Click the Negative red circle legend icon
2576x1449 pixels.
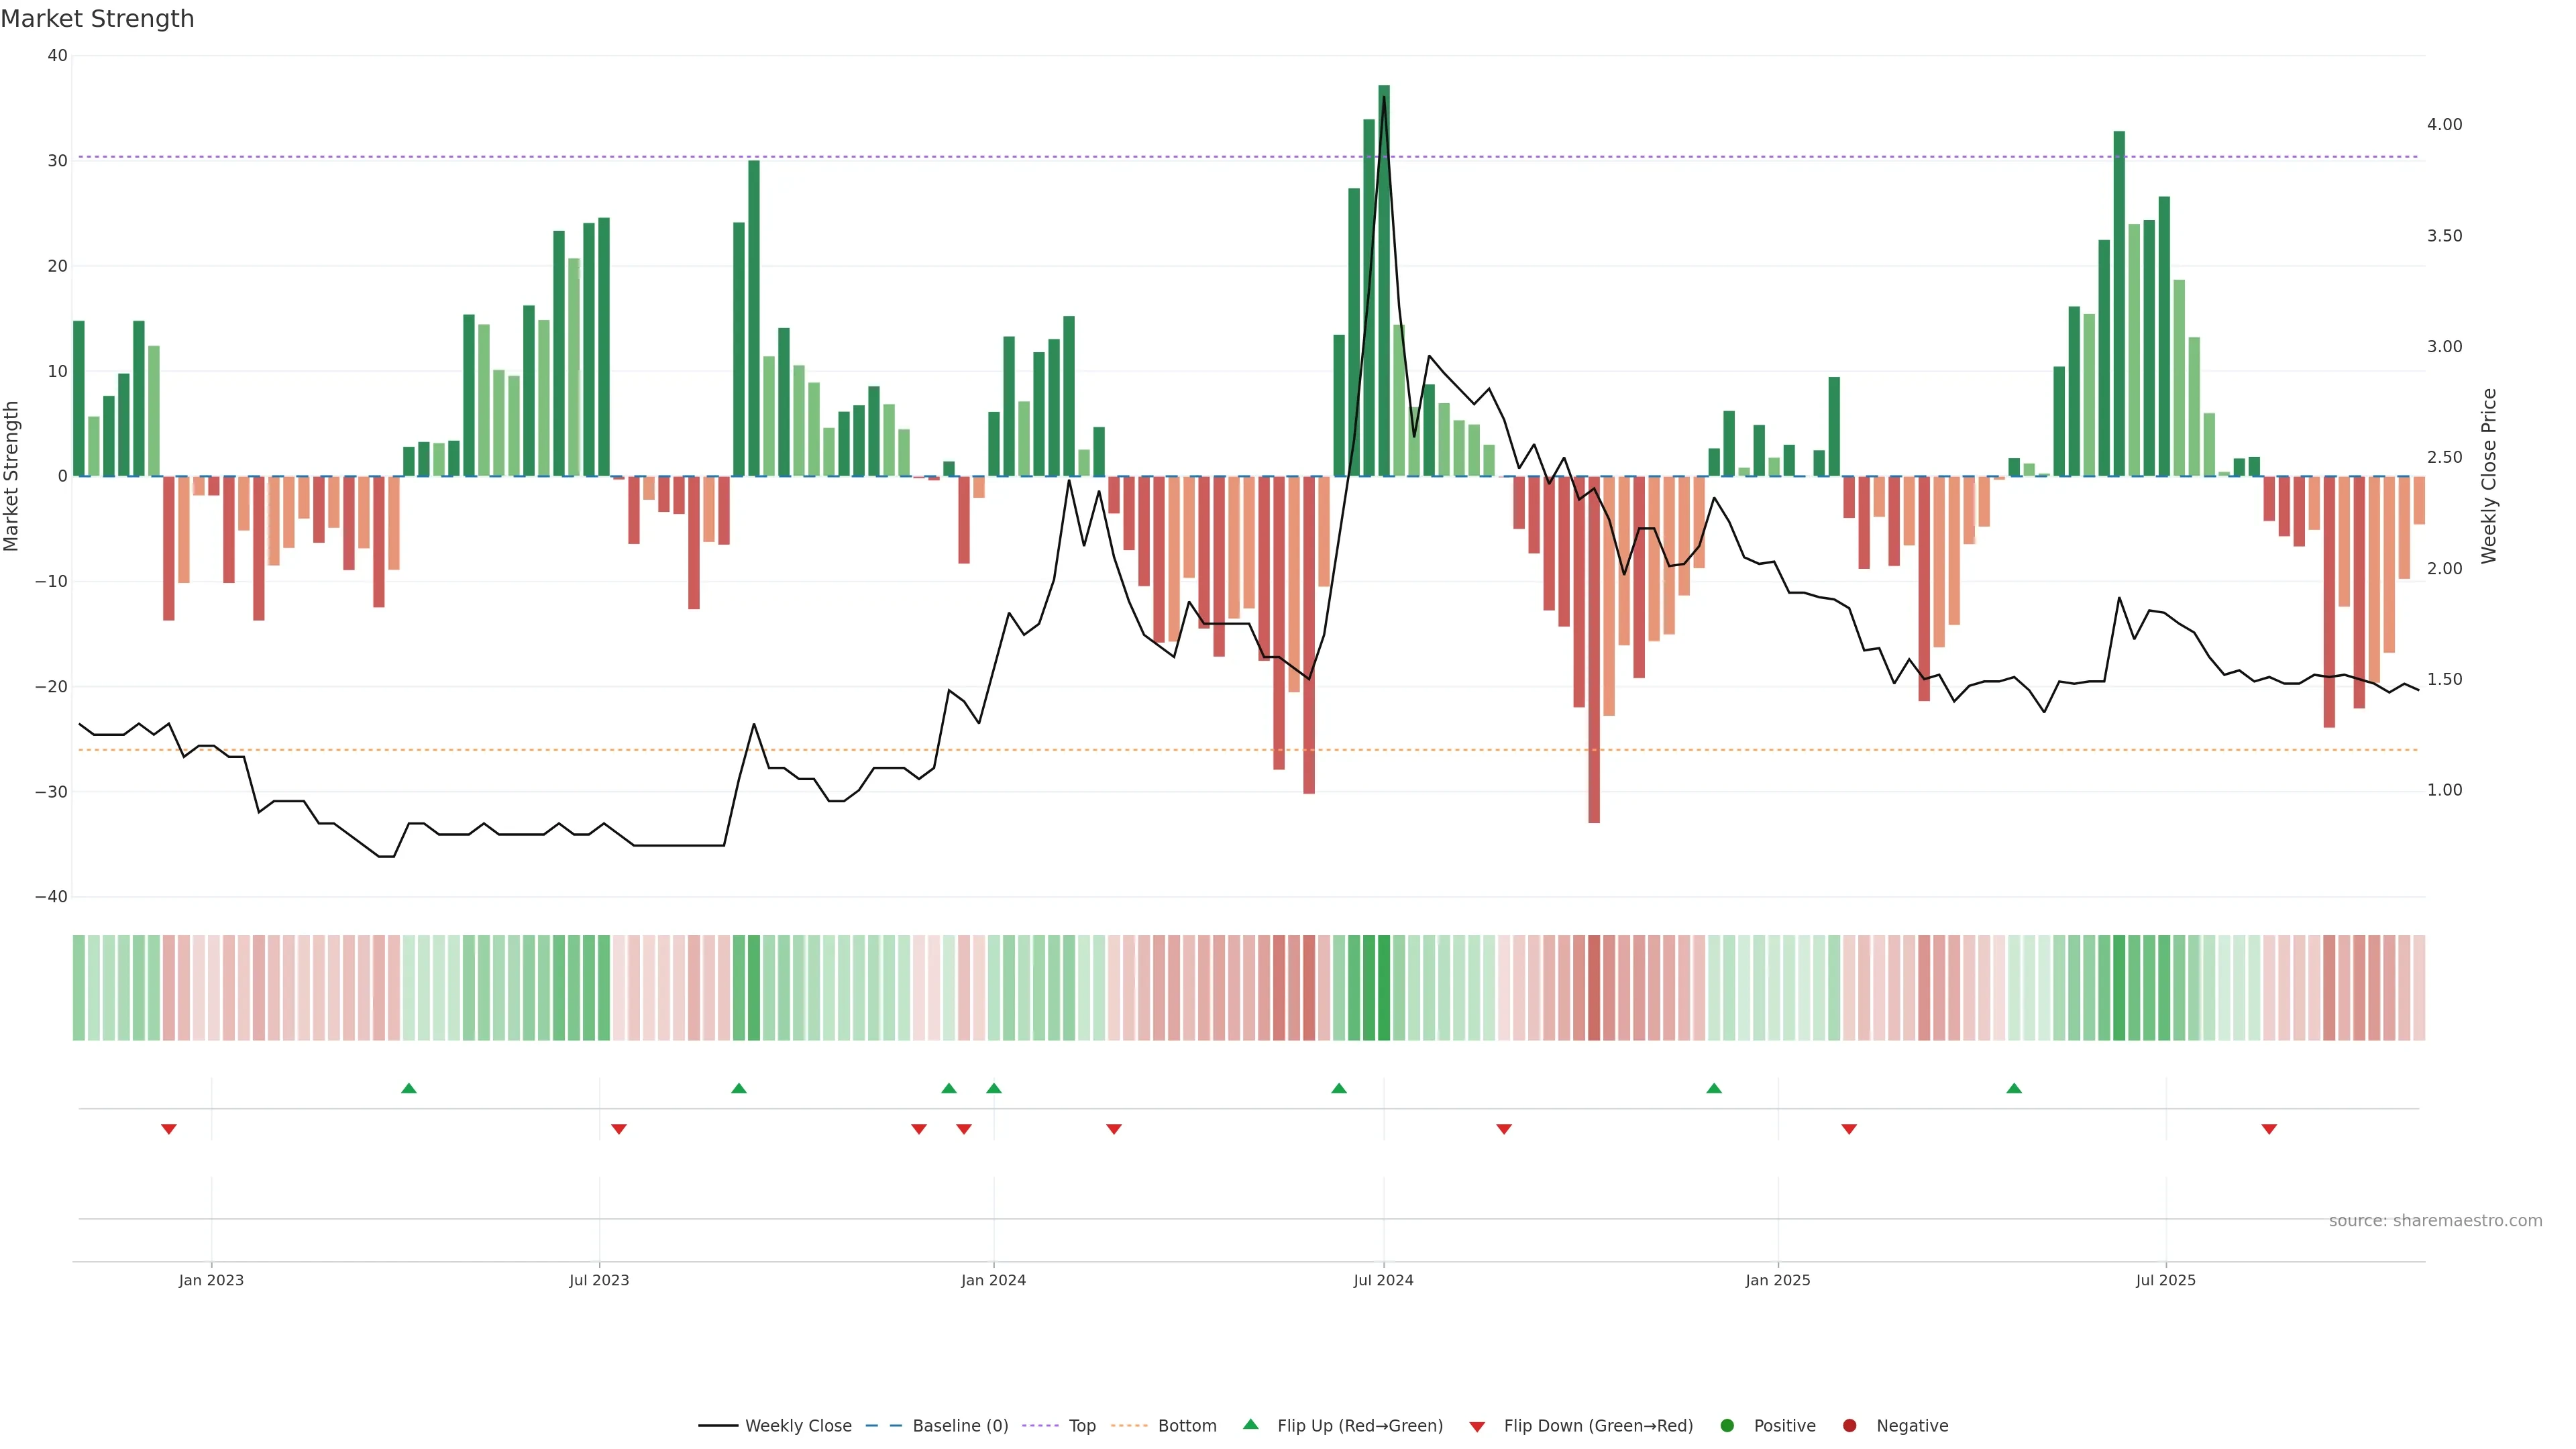(x=1849, y=1425)
